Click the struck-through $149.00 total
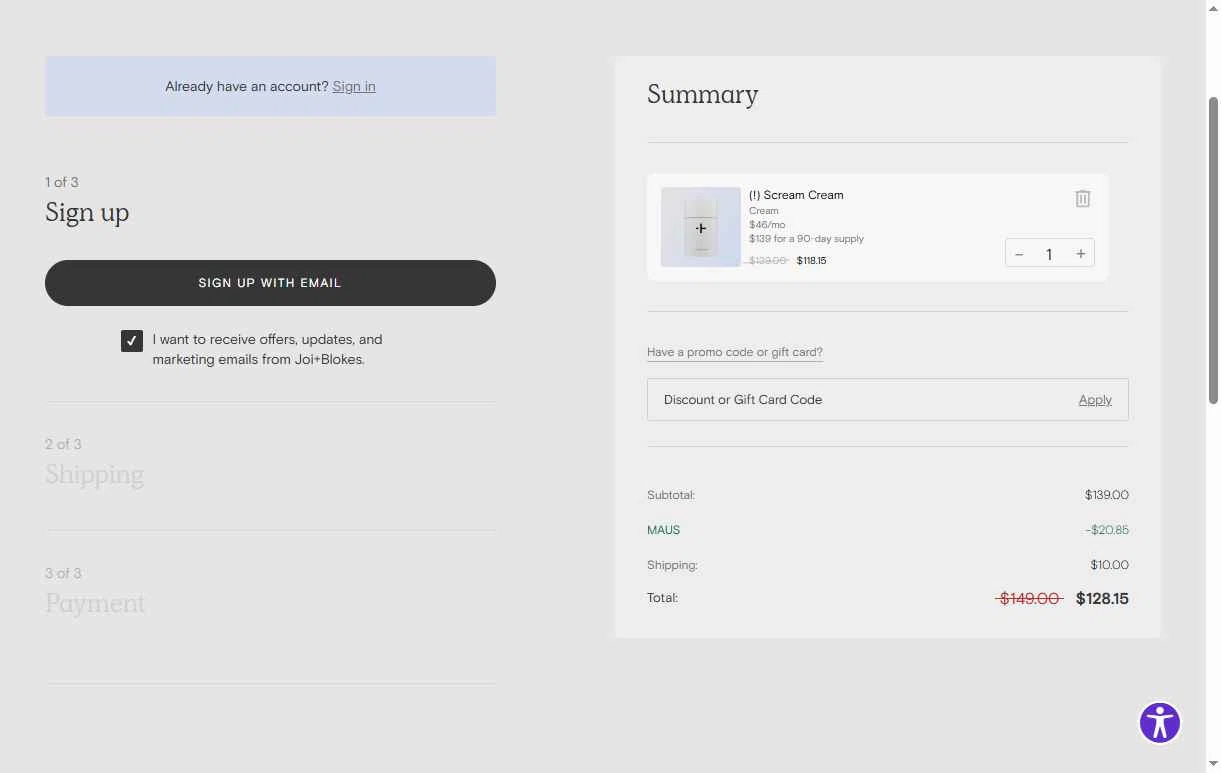This screenshot has height=773, width=1221. point(1029,598)
